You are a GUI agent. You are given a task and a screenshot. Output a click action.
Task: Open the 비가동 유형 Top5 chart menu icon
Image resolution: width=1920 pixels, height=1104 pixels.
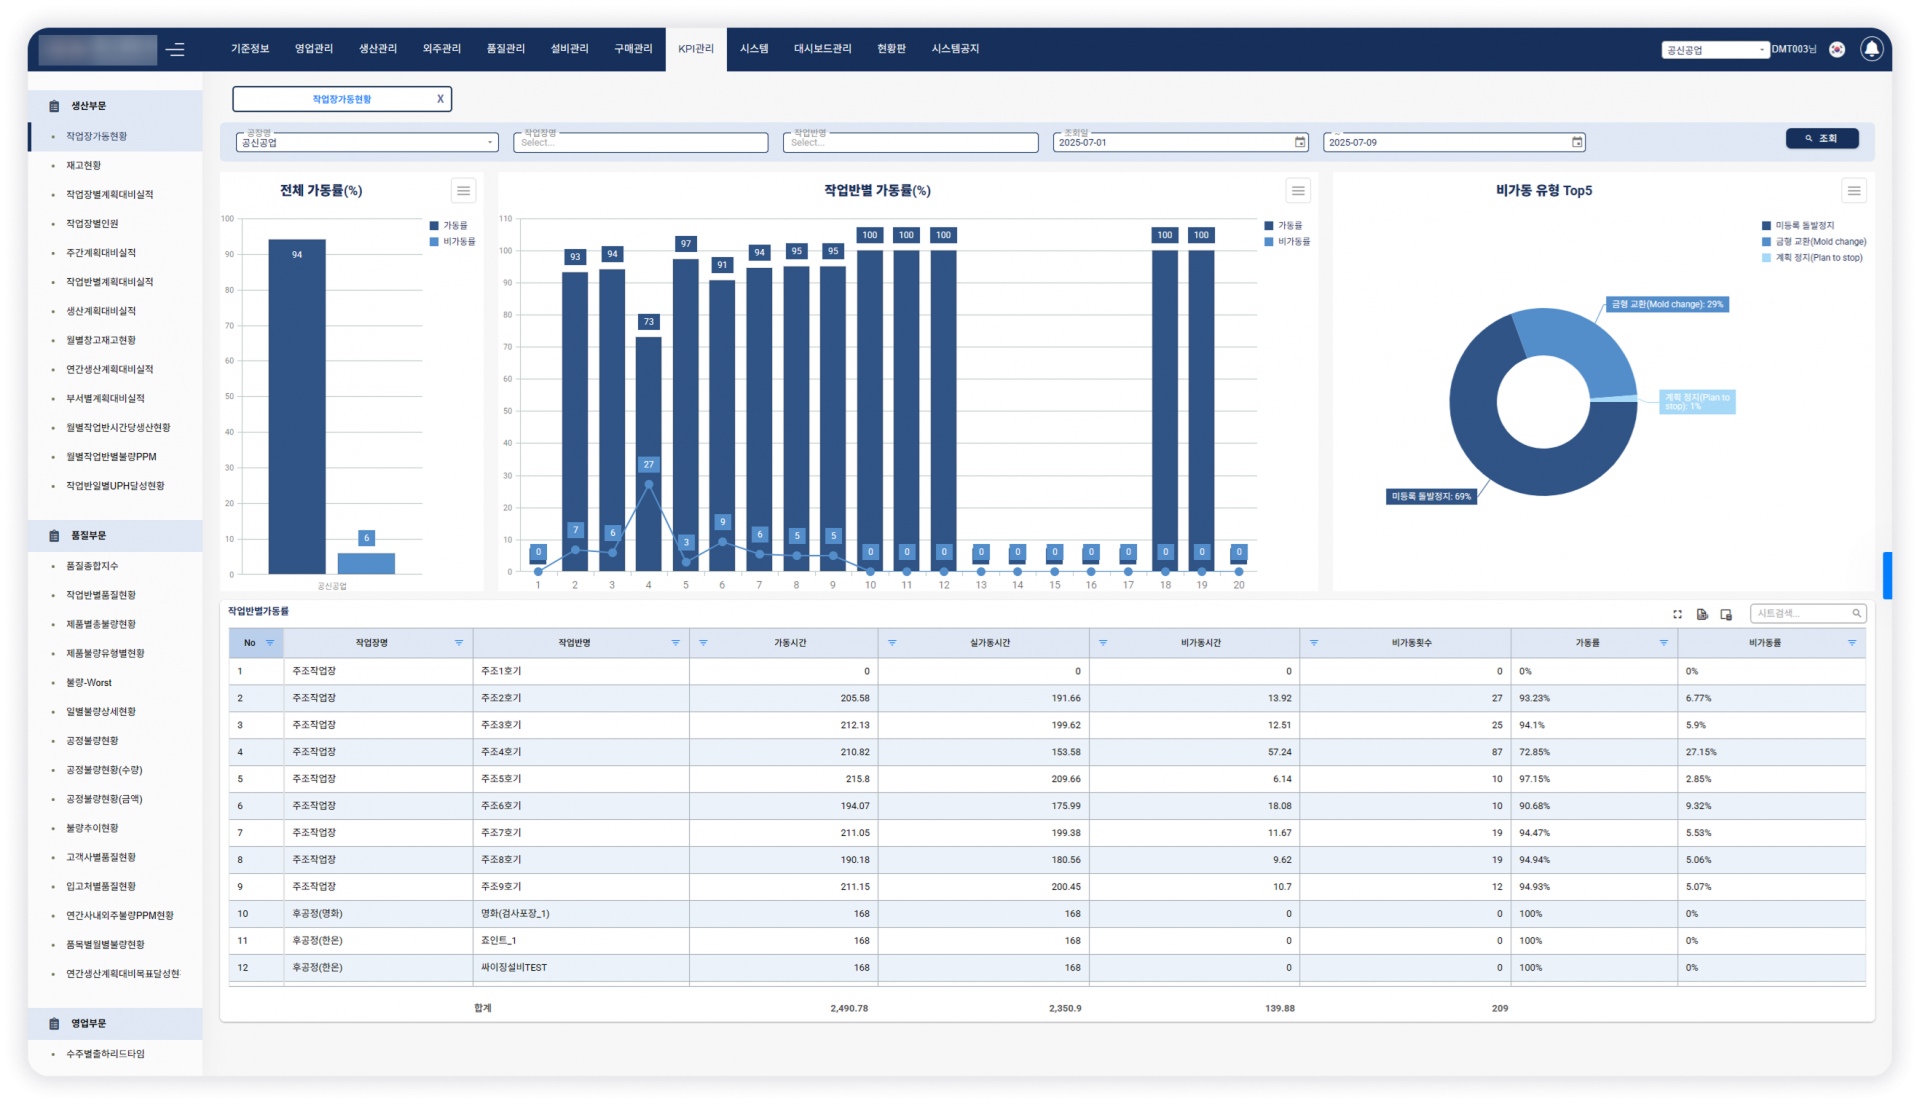tap(1853, 191)
